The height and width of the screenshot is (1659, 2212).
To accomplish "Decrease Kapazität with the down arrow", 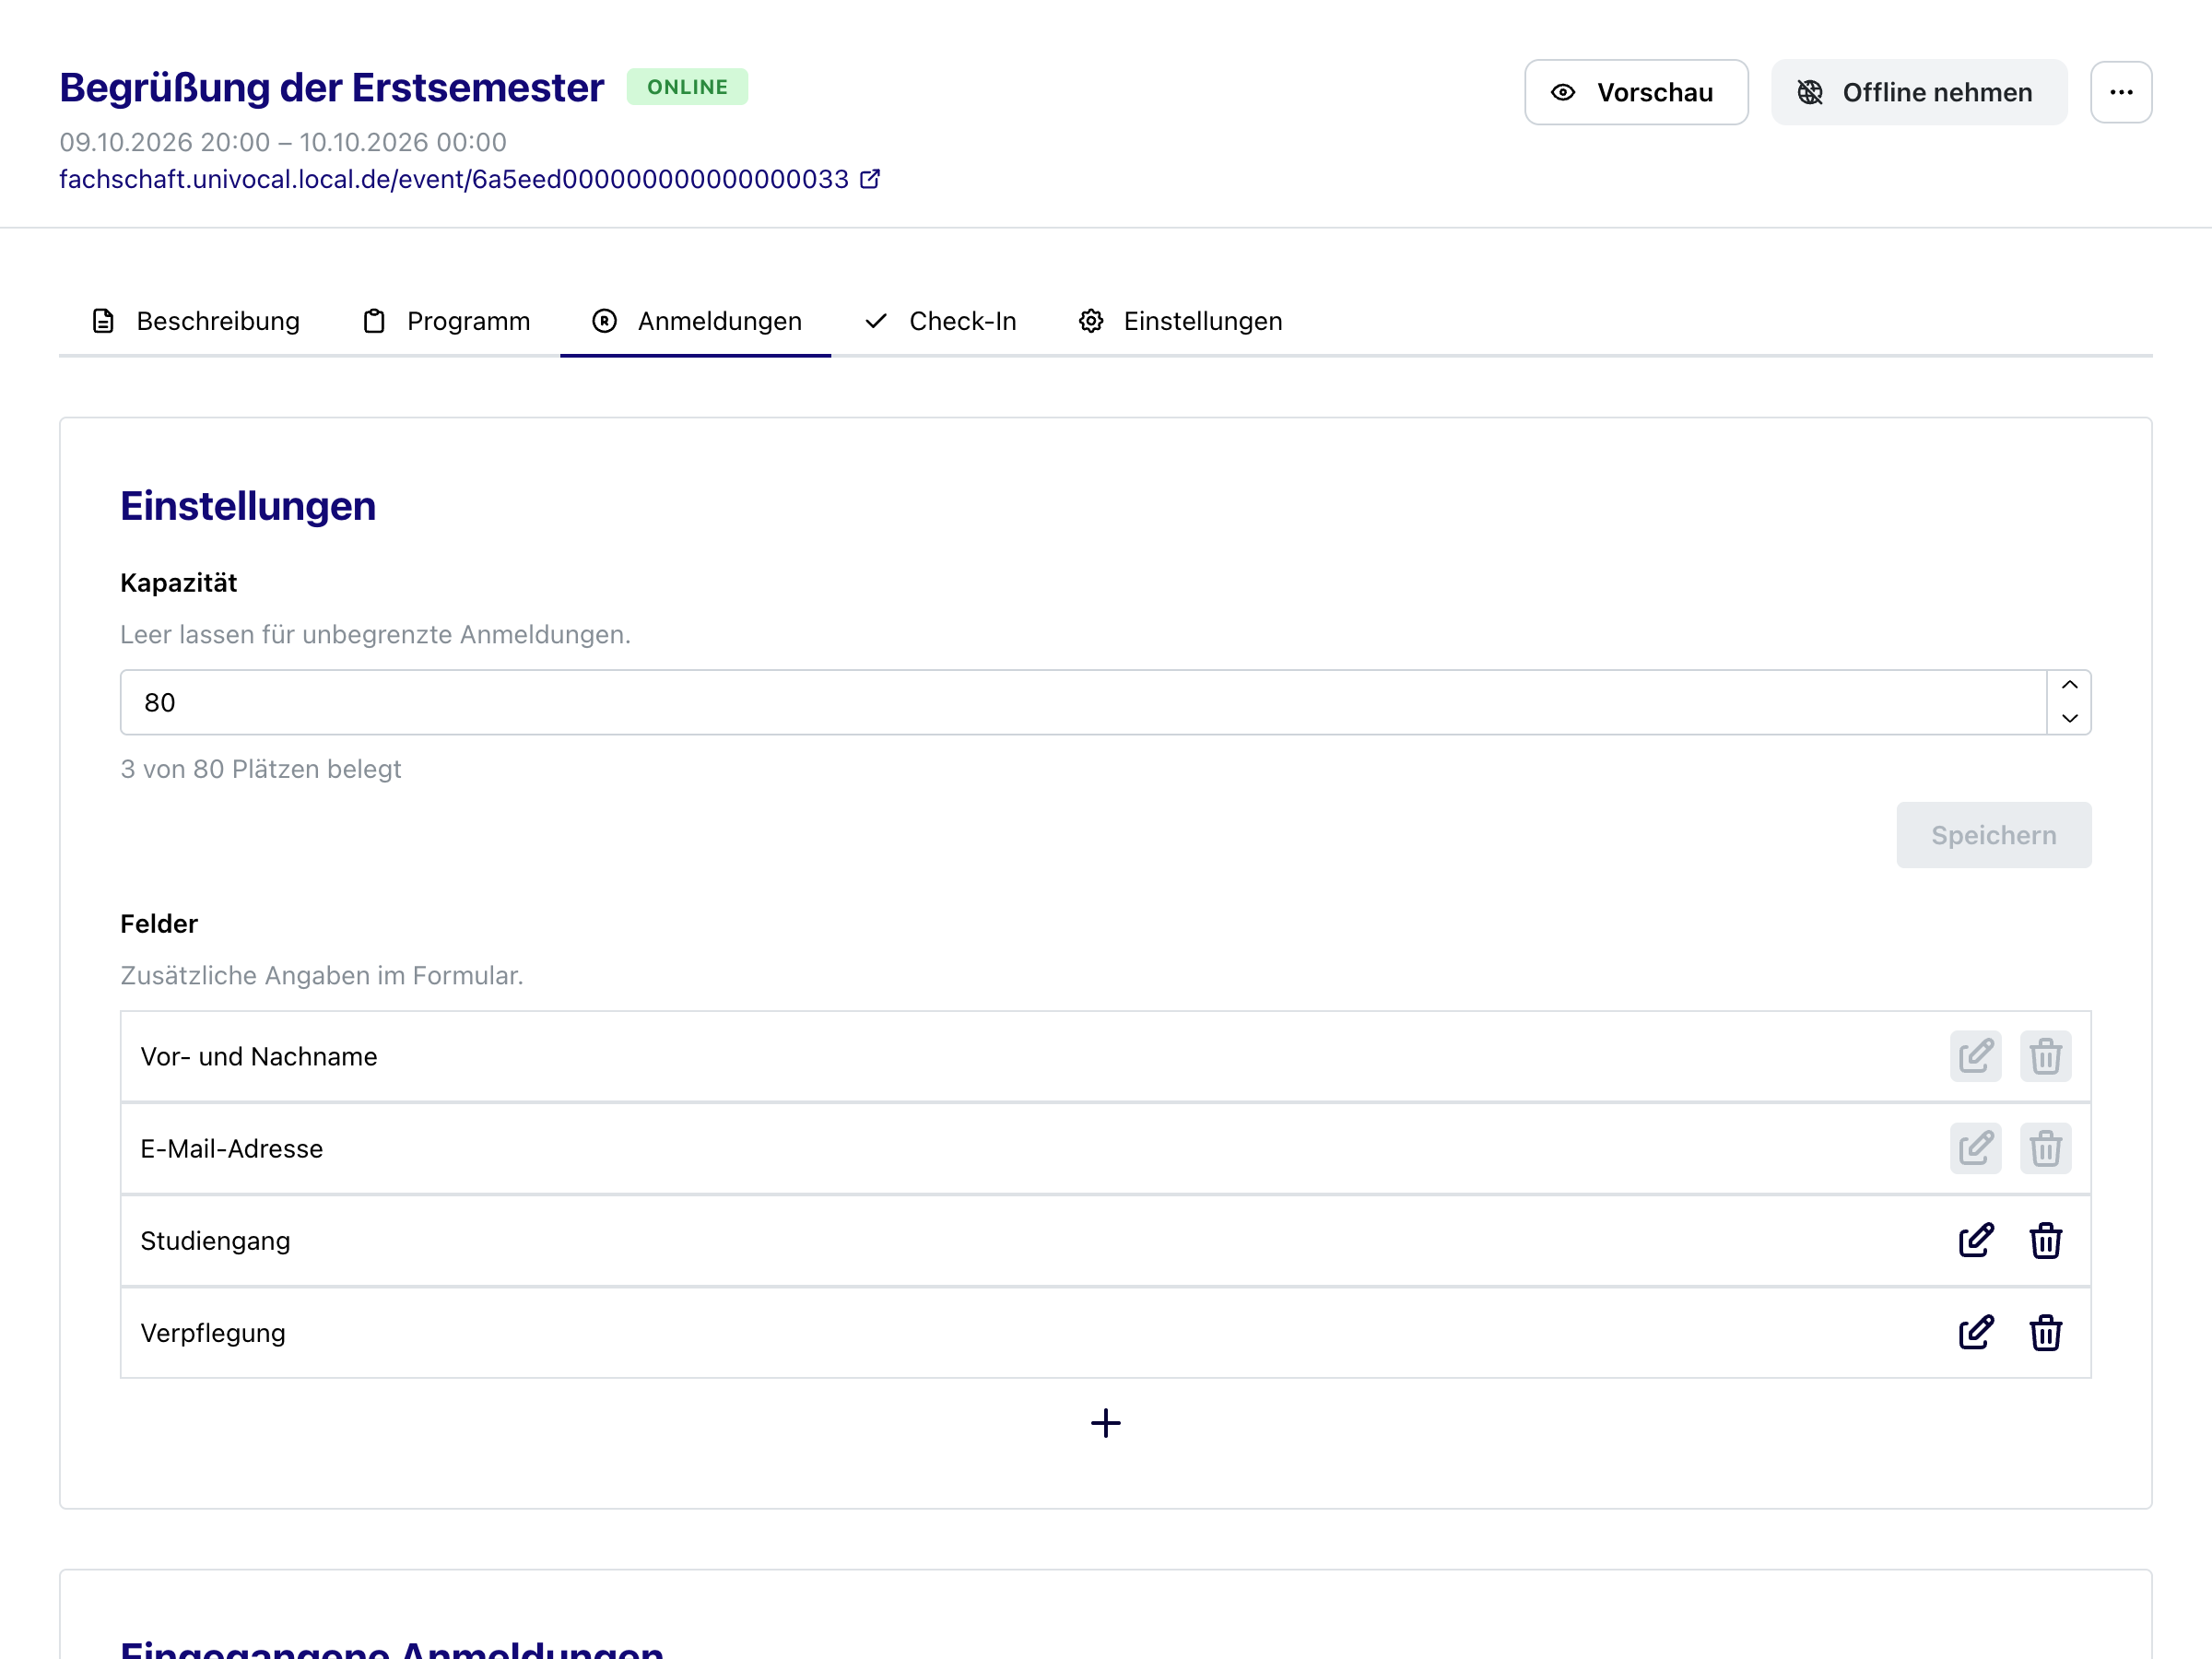I will click(x=2069, y=718).
